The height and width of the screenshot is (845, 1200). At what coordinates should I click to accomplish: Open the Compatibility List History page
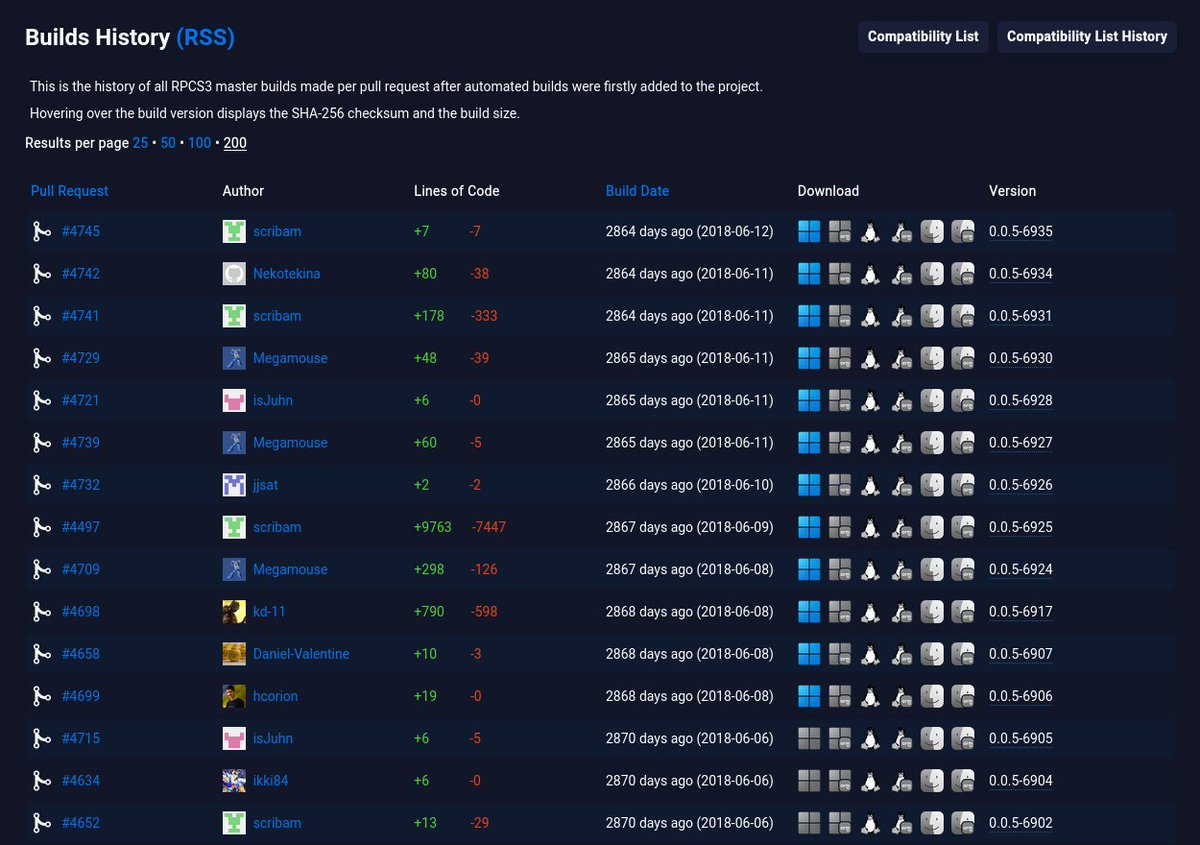click(1087, 36)
